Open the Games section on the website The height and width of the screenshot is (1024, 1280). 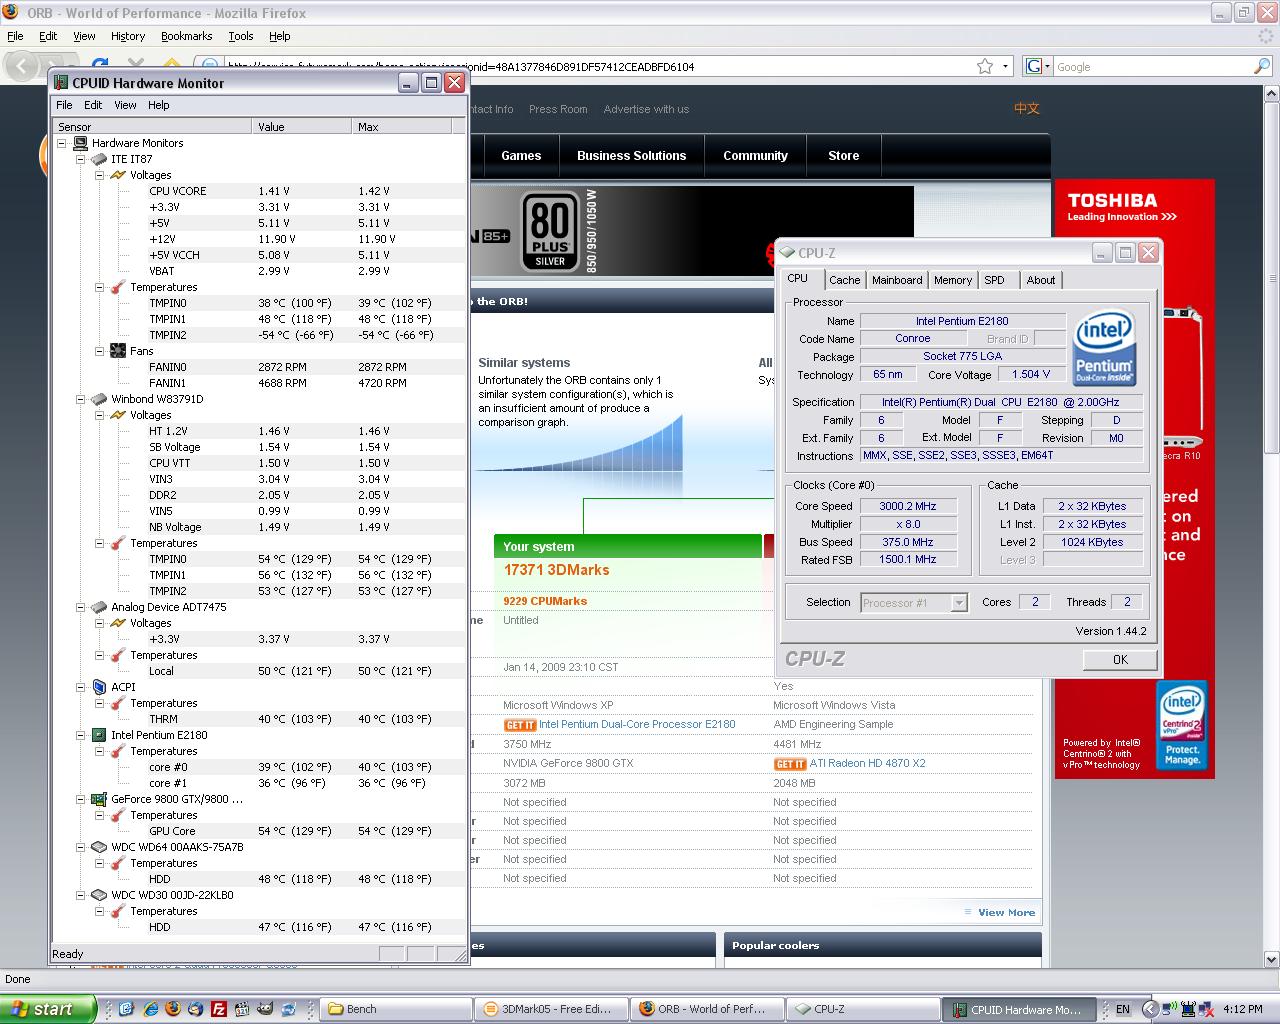click(x=521, y=156)
